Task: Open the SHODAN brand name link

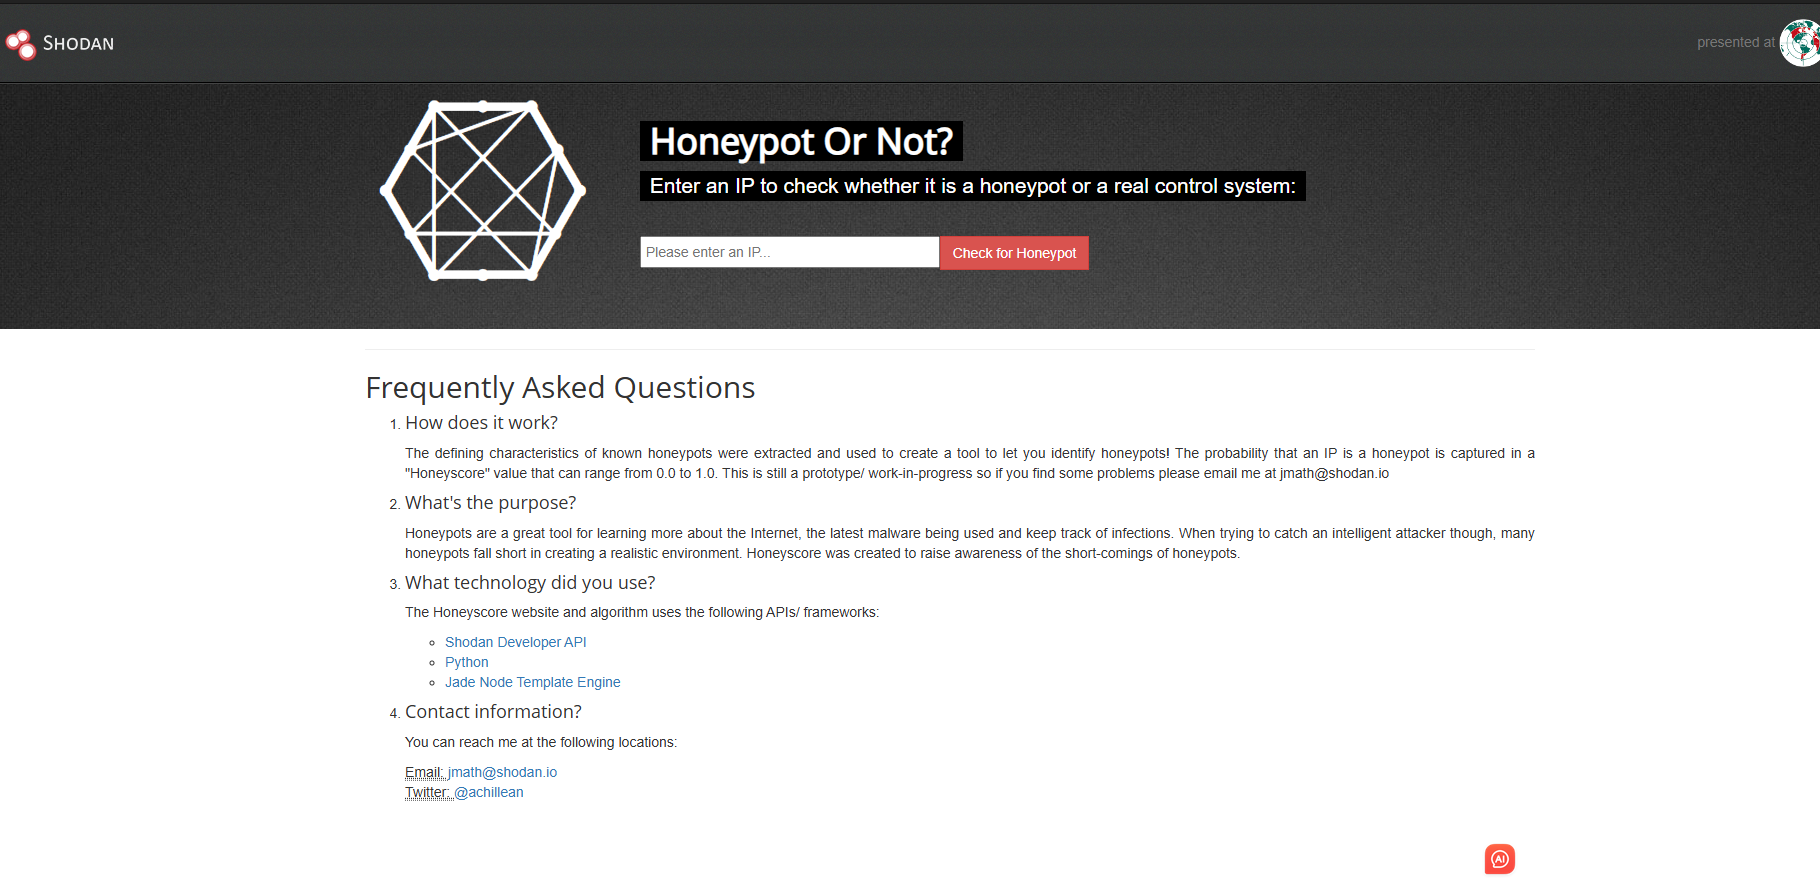Action: click(x=78, y=44)
